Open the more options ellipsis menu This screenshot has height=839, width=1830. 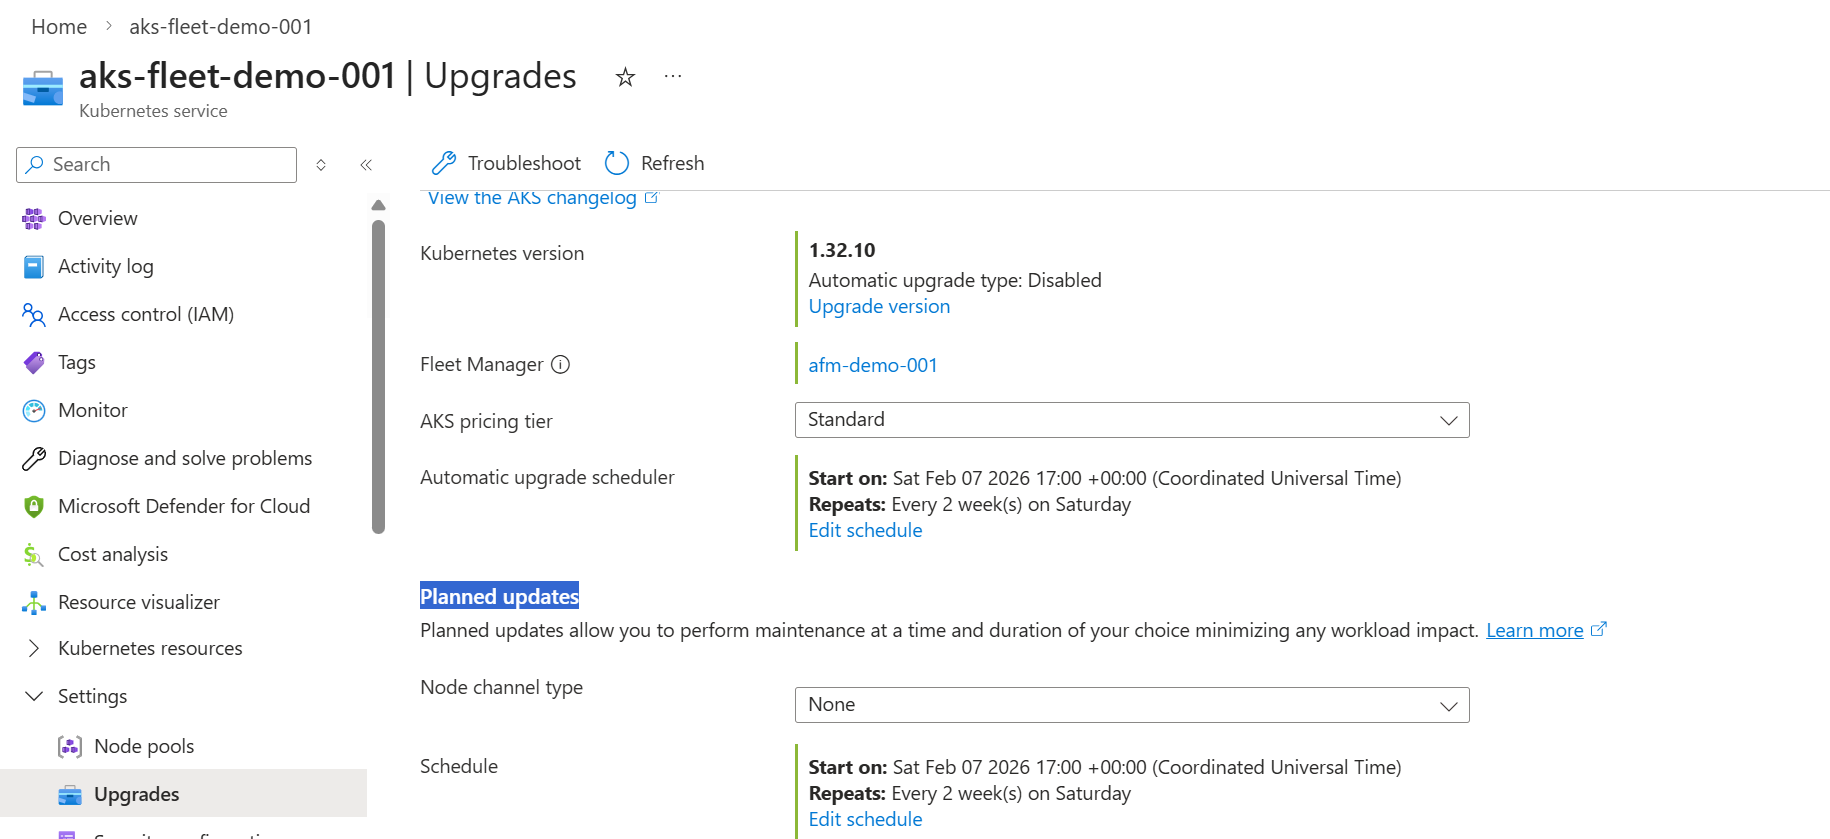[x=673, y=76]
